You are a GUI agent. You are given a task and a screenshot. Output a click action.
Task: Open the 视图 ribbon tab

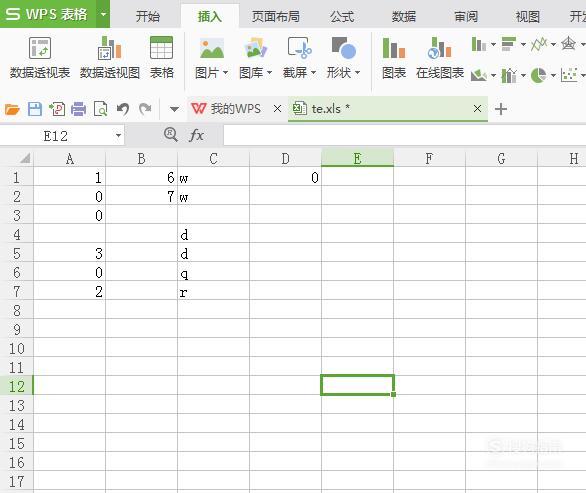528,16
